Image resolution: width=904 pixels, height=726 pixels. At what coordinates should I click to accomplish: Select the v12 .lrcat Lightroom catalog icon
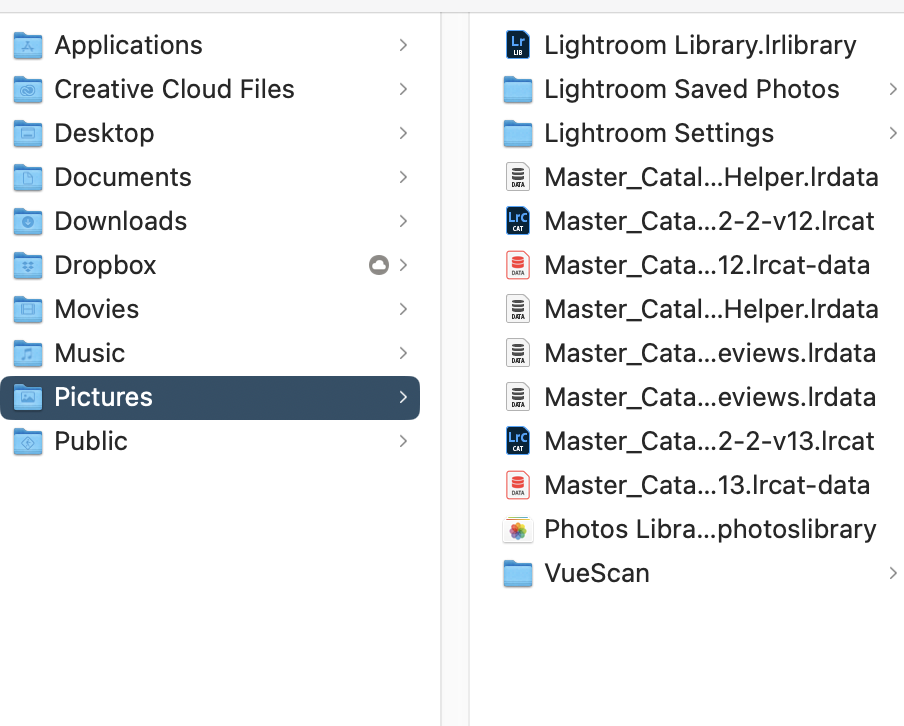(x=517, y=221)
